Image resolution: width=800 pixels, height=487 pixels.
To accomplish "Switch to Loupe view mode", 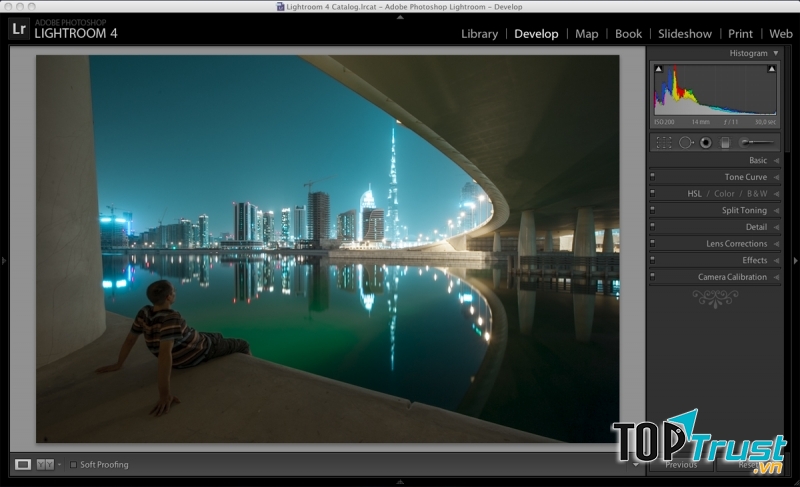I will 23,464.
